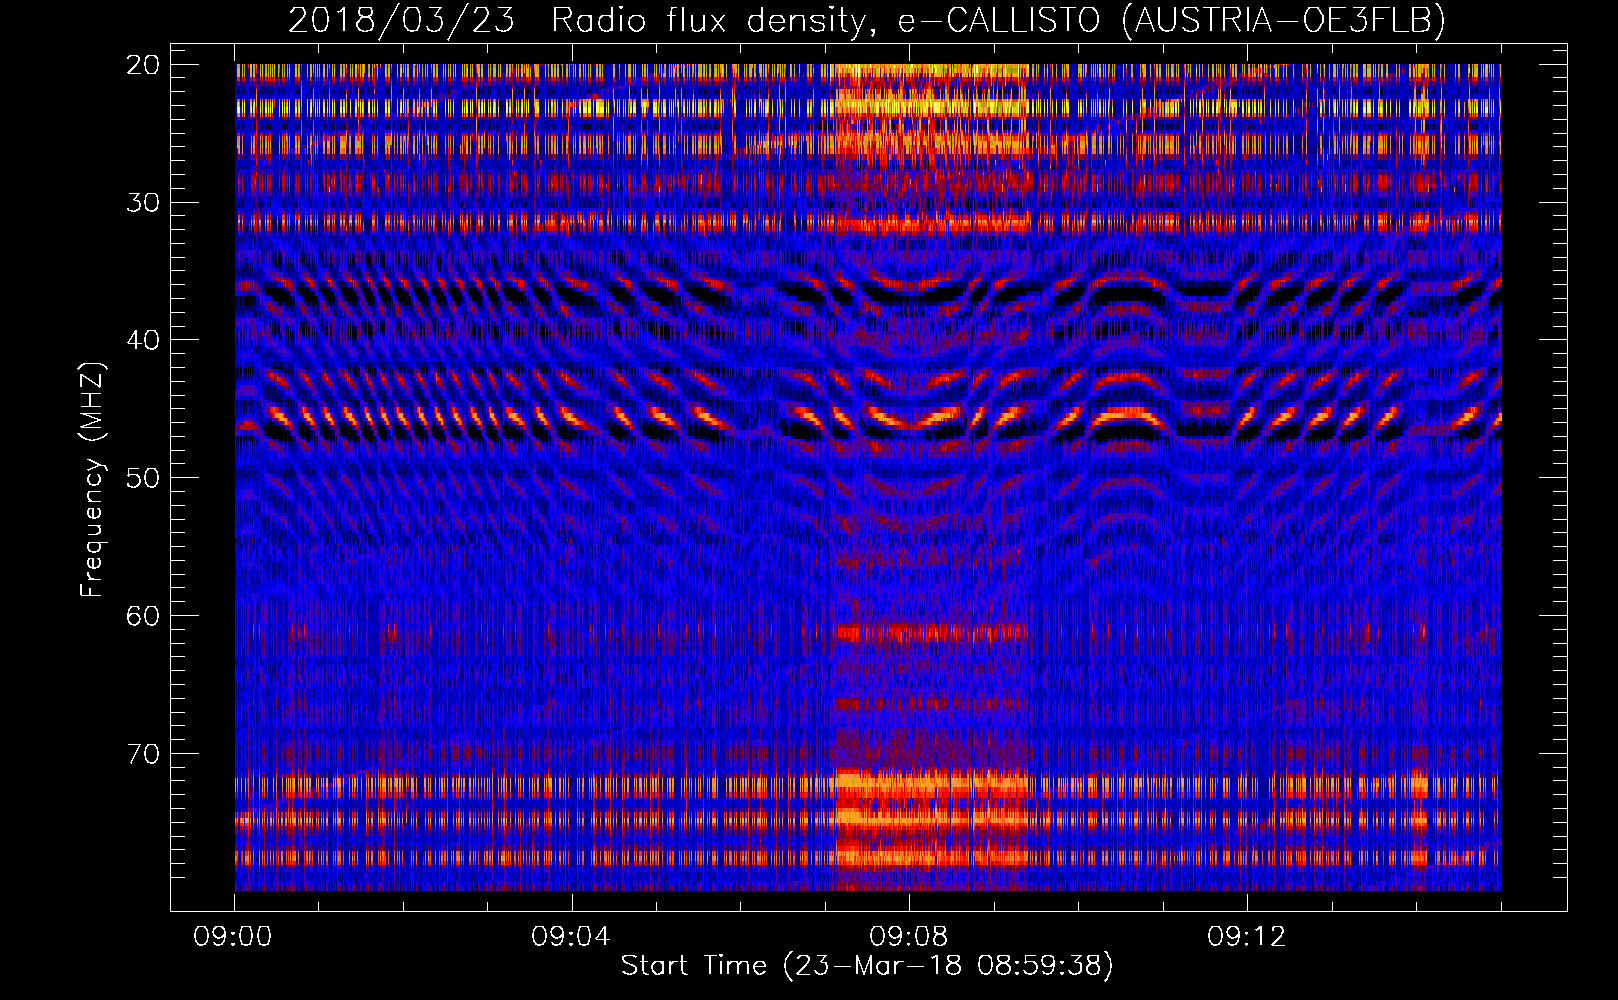Screen dimensions: 1618x1000
Task: Click the 'Frequency (MHZ)' y-axis label
Action: click(x=92, y=480)
